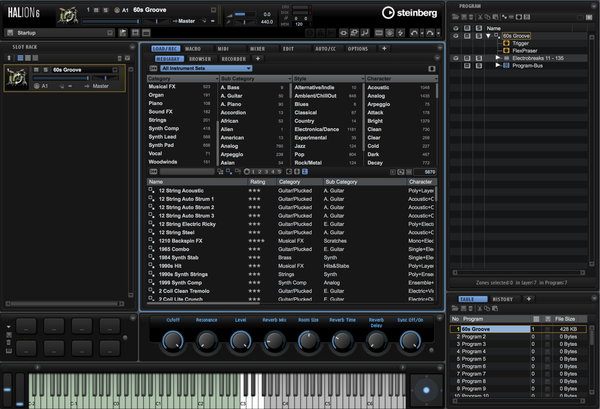Open the Sub Category column filter dropdown
The width and height of the screenshot is (600, 409).
click(x=290, y=78)
